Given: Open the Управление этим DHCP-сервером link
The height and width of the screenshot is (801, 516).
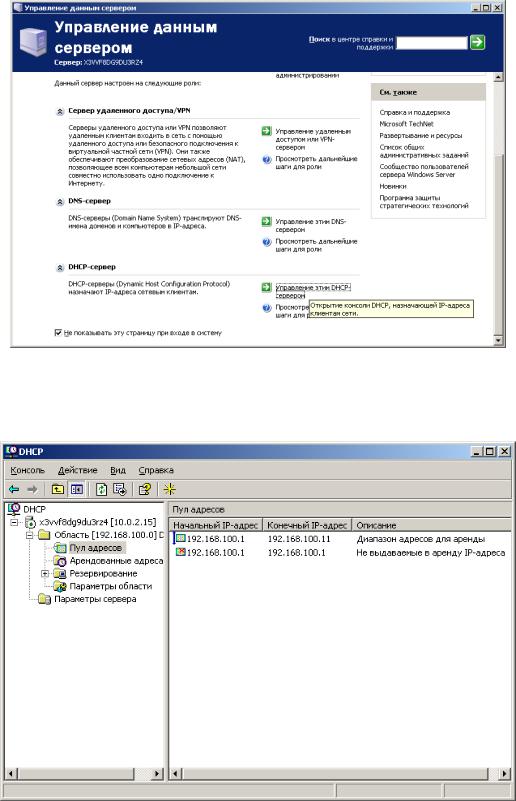Looking at the screenshot, I should click(313, 292).
